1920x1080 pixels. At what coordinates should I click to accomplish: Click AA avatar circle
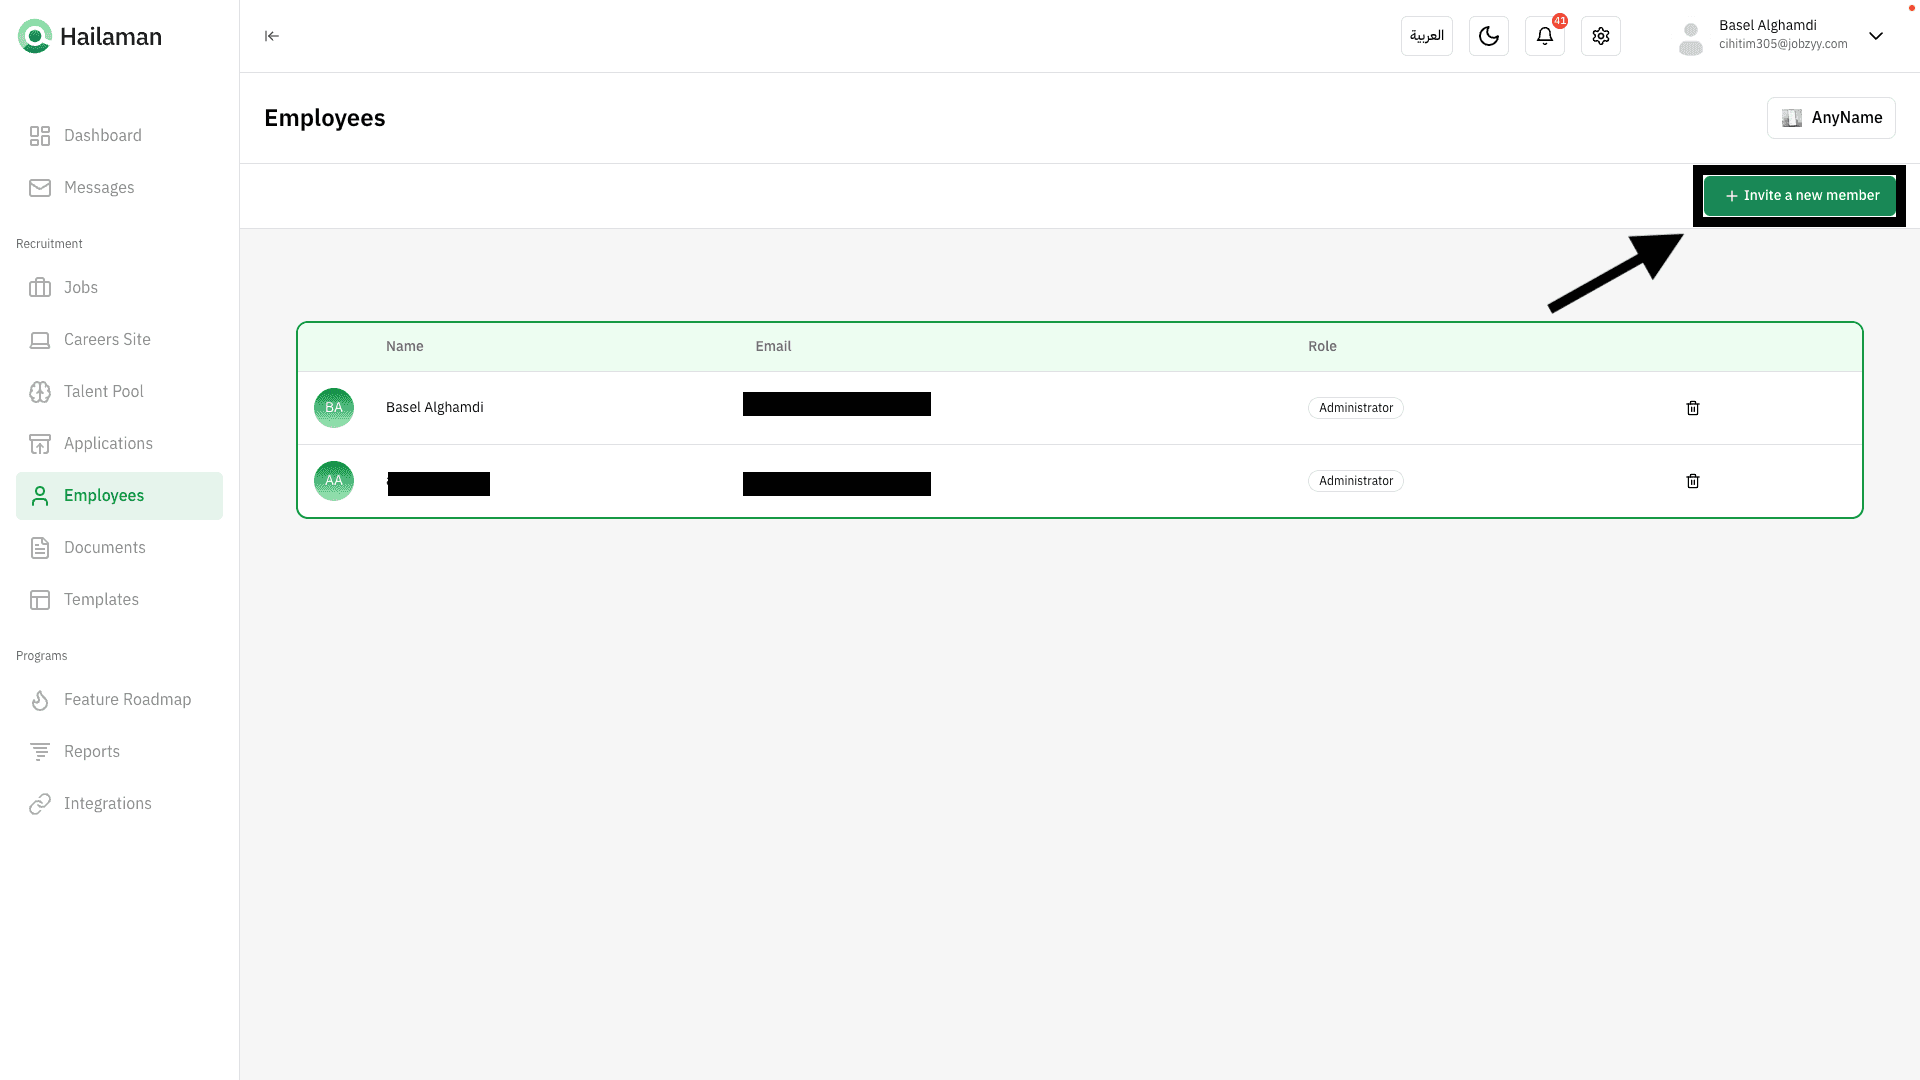point(334,481)
